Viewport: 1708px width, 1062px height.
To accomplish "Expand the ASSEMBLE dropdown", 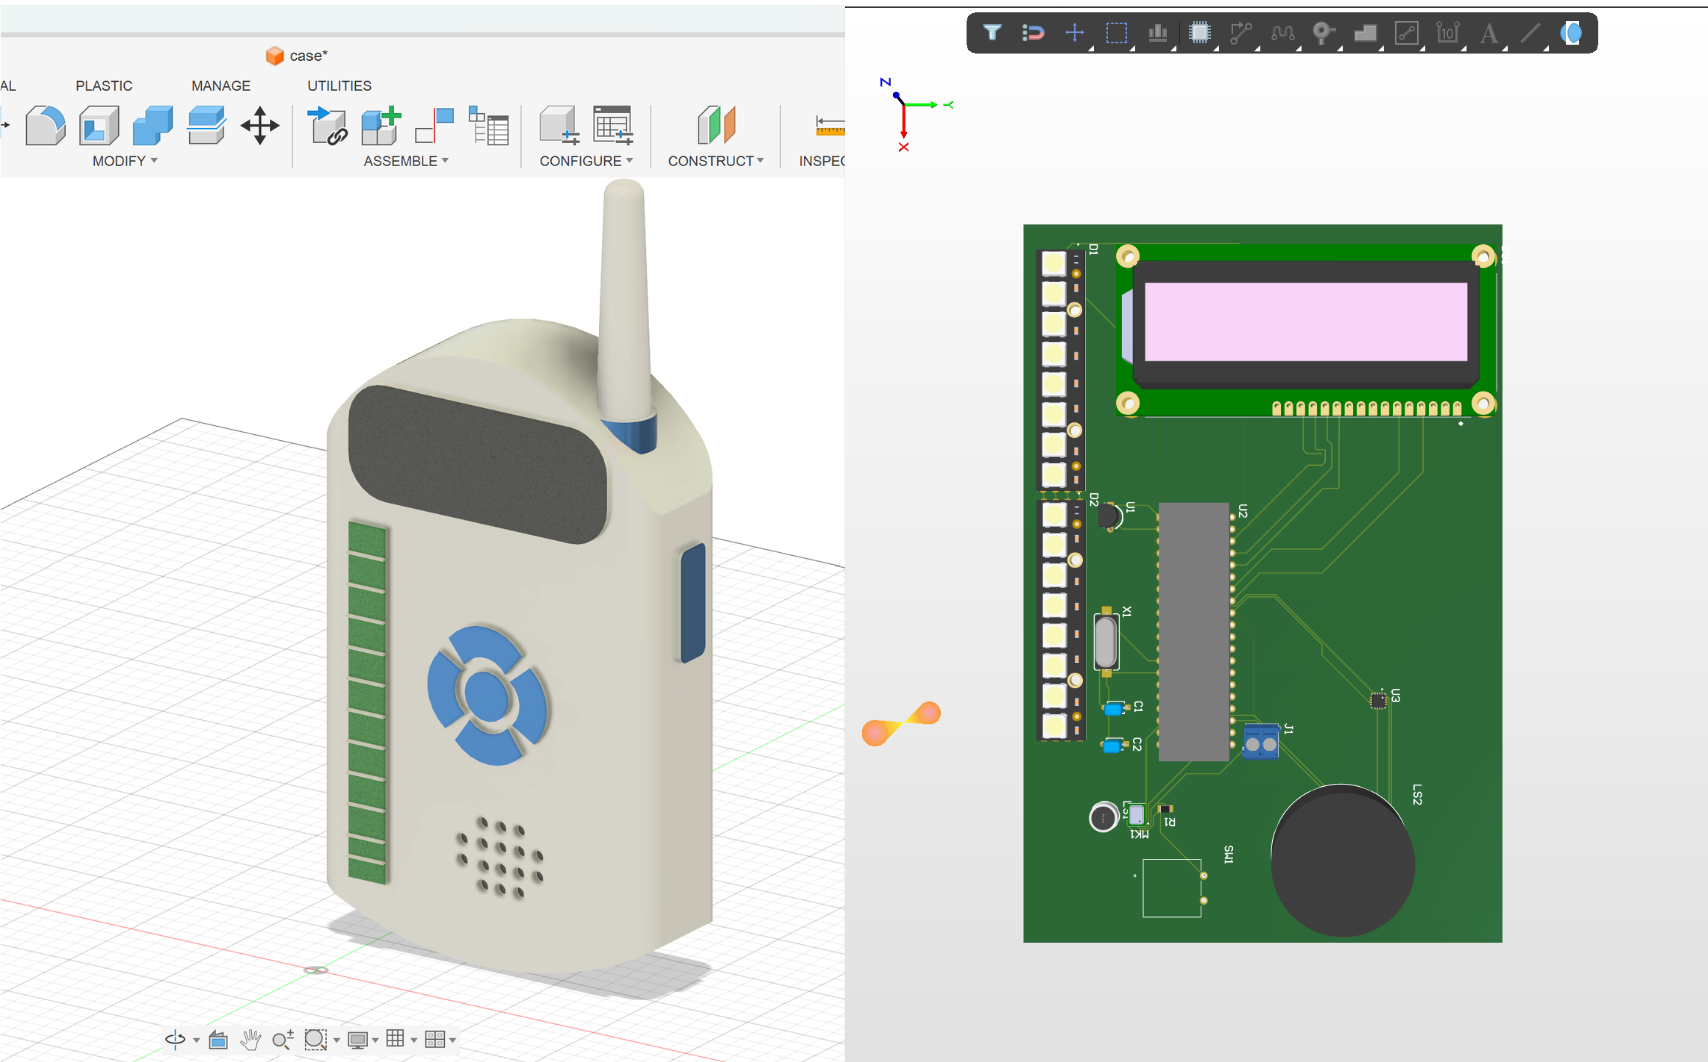I will (x=406, y=161).
